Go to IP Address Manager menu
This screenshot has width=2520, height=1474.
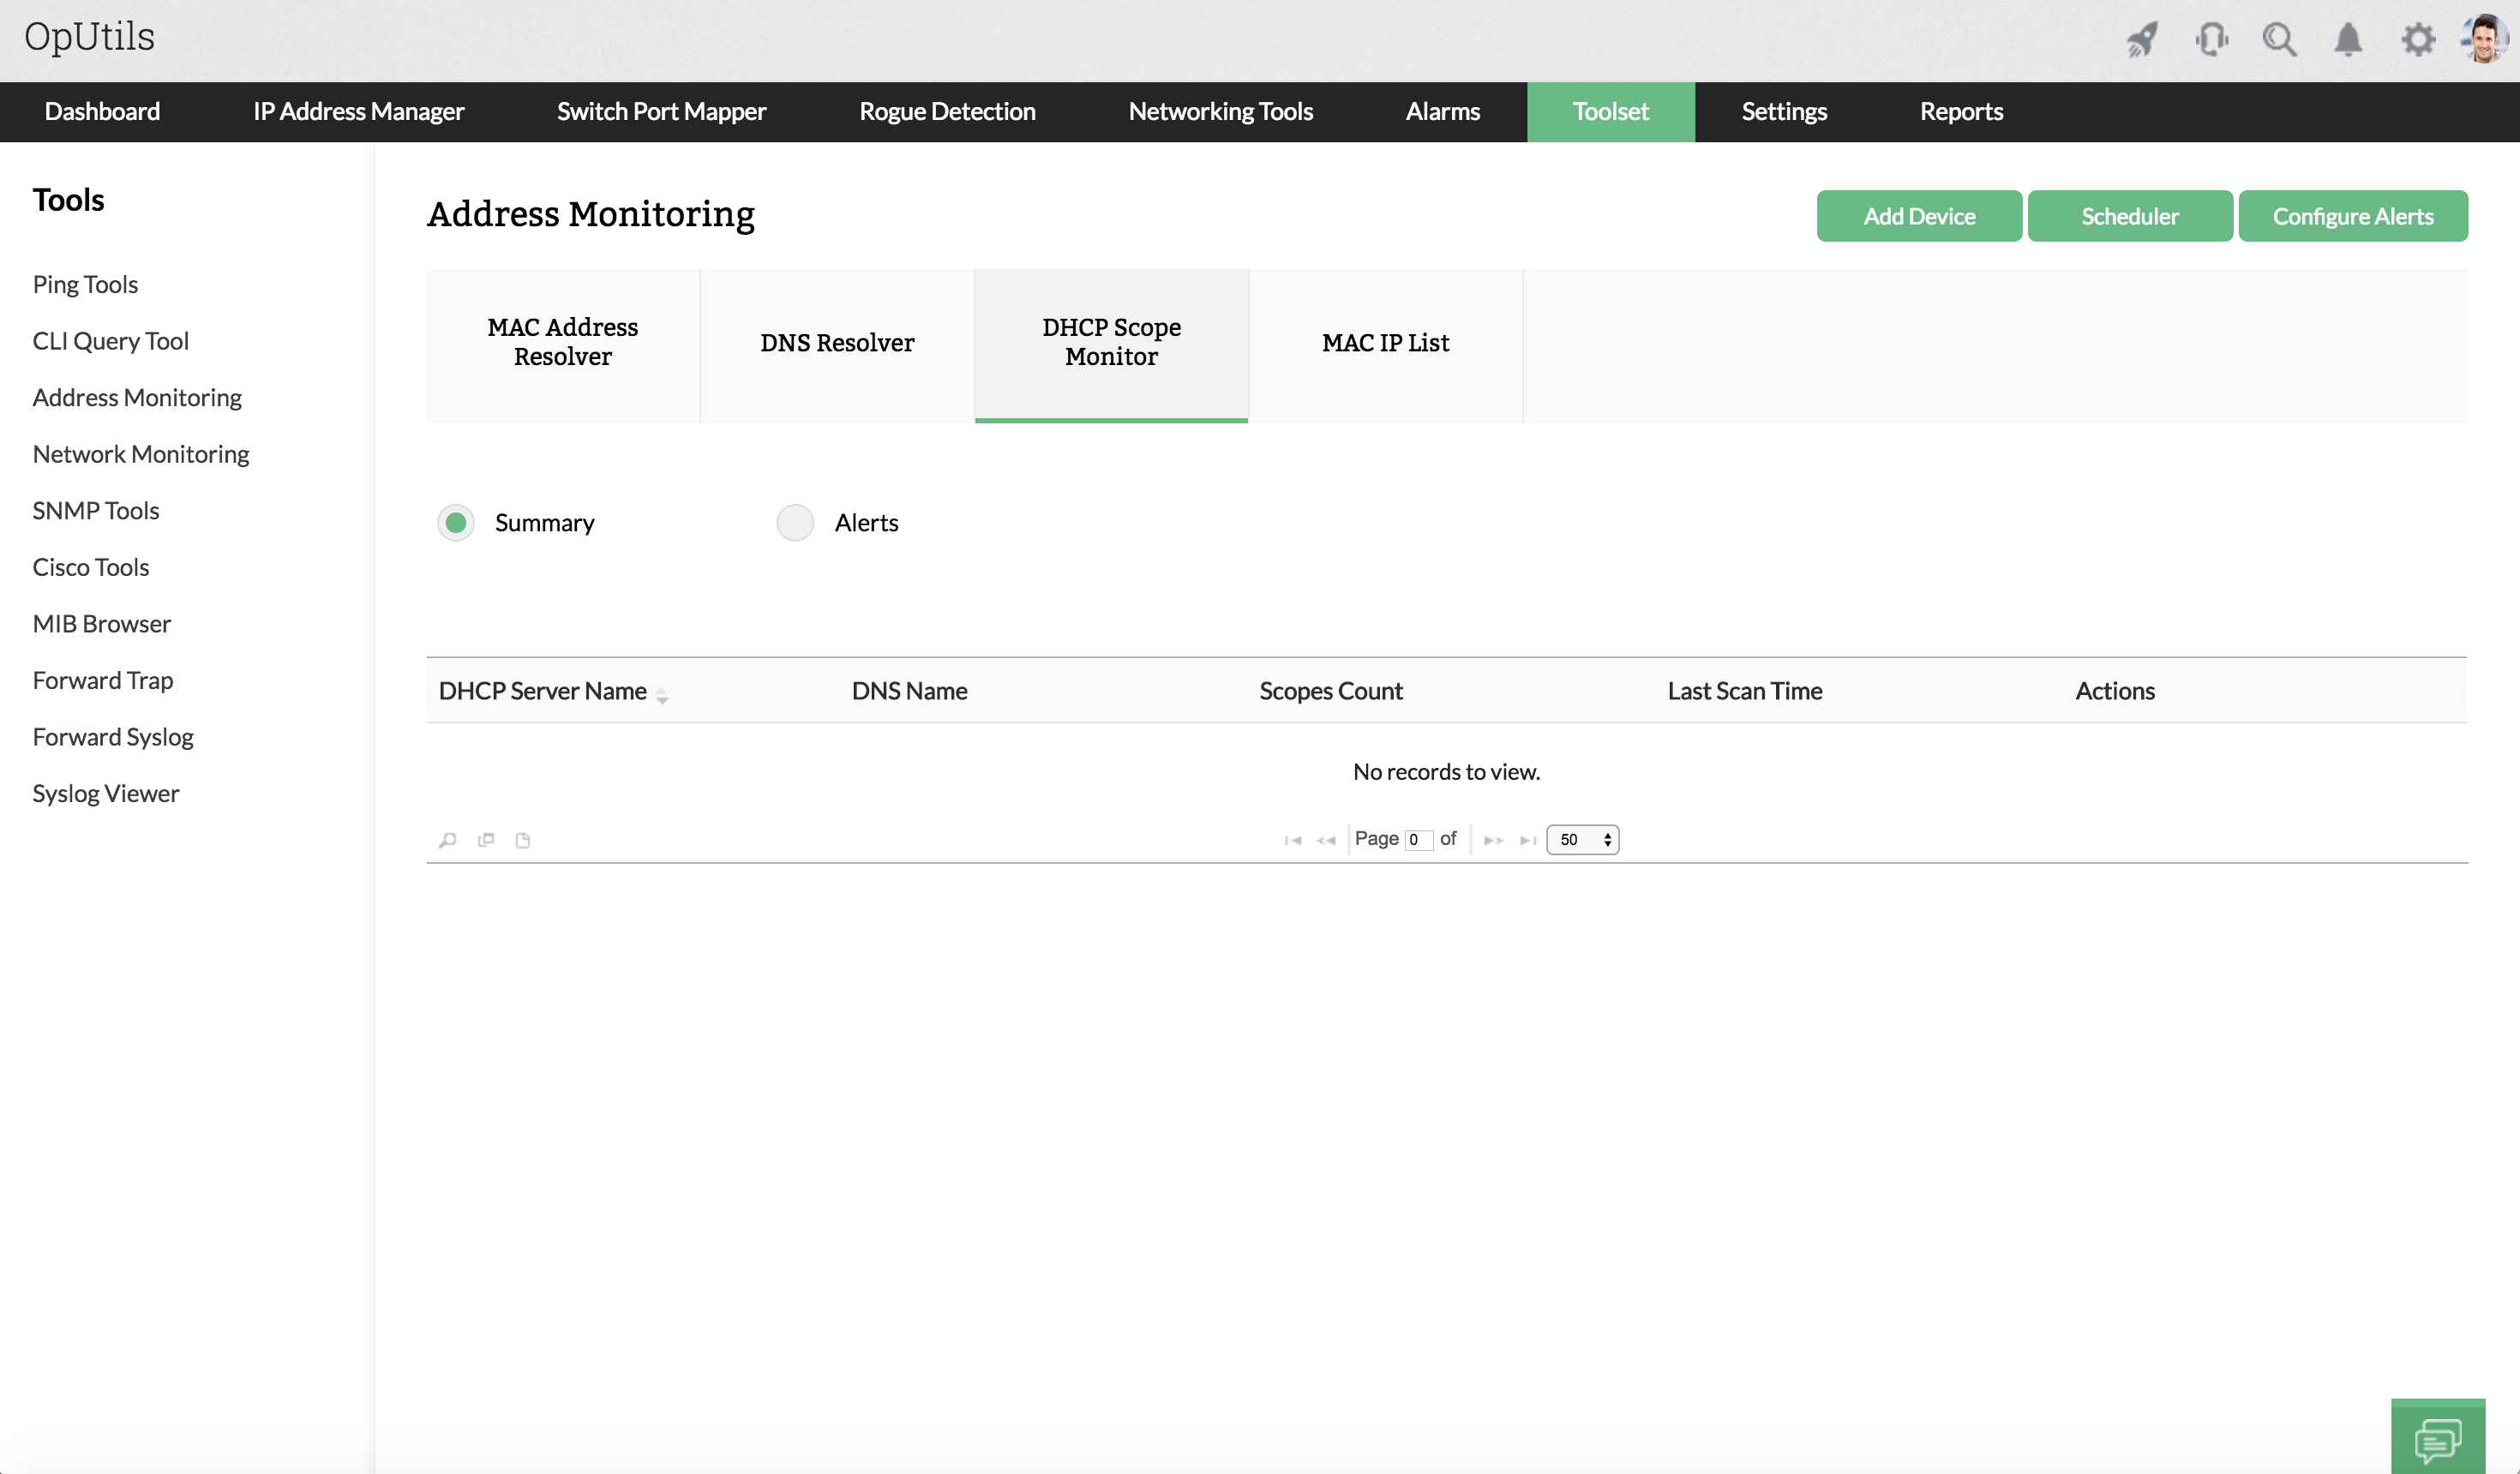(x=358, y=111)
